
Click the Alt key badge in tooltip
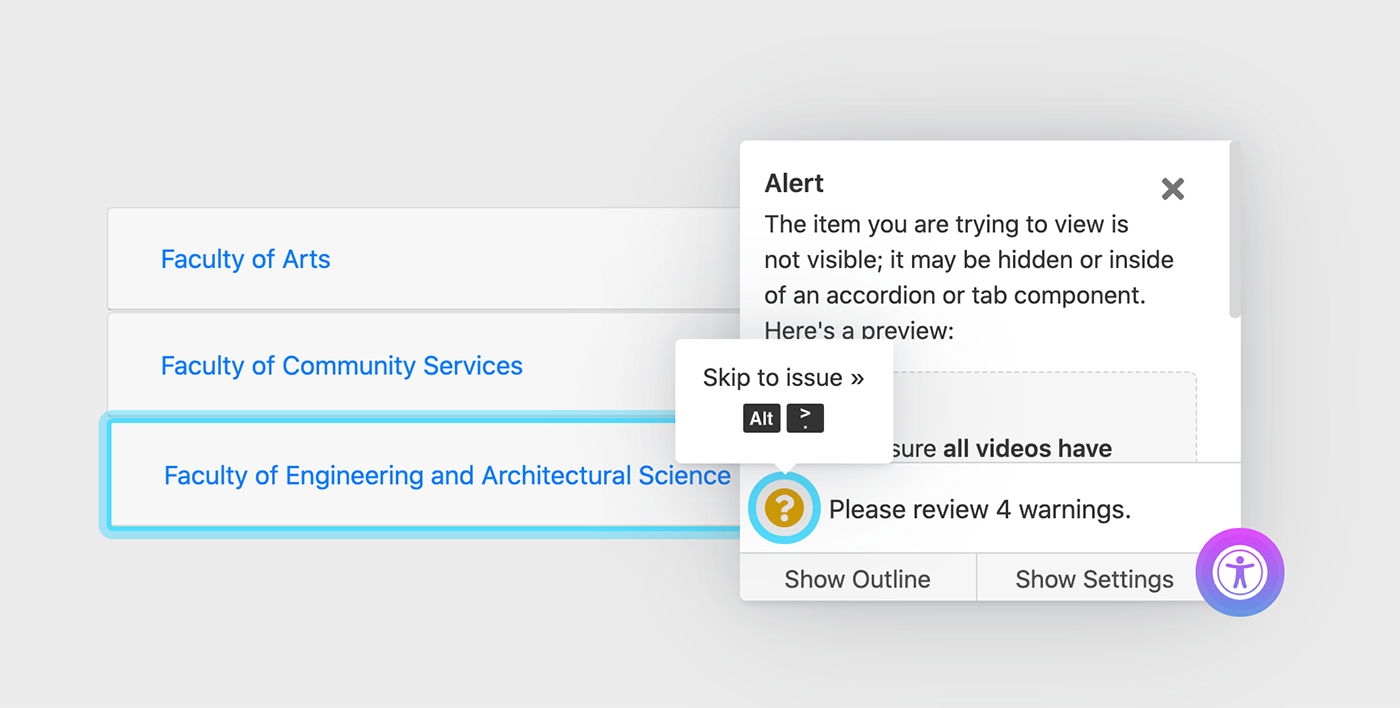[x=762, y=418]
